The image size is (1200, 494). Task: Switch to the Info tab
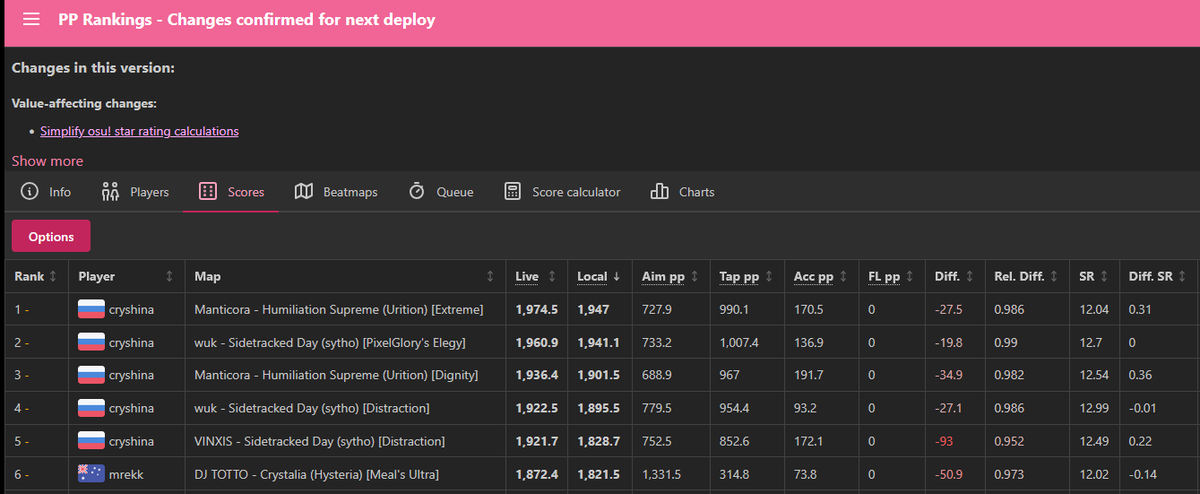(46, 191)
